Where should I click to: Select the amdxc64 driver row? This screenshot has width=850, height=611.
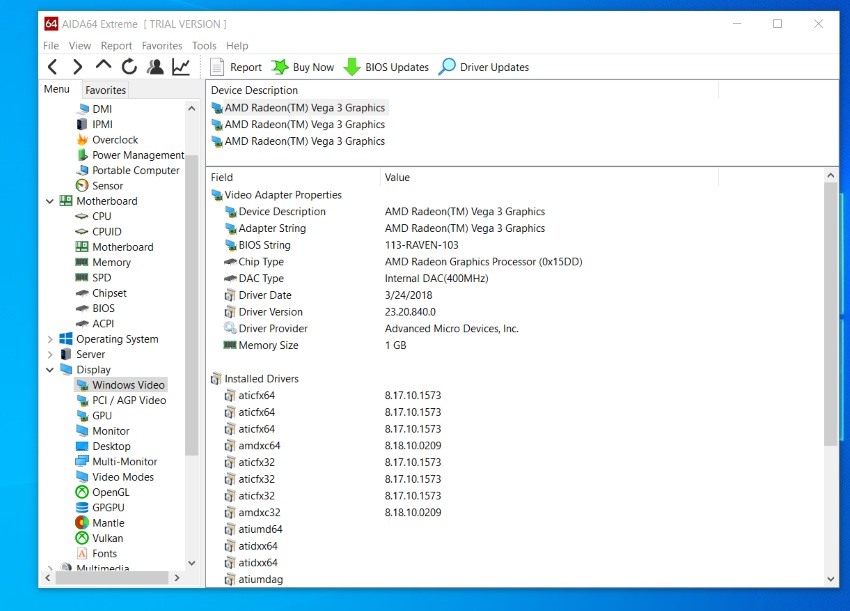coord(515,446)
